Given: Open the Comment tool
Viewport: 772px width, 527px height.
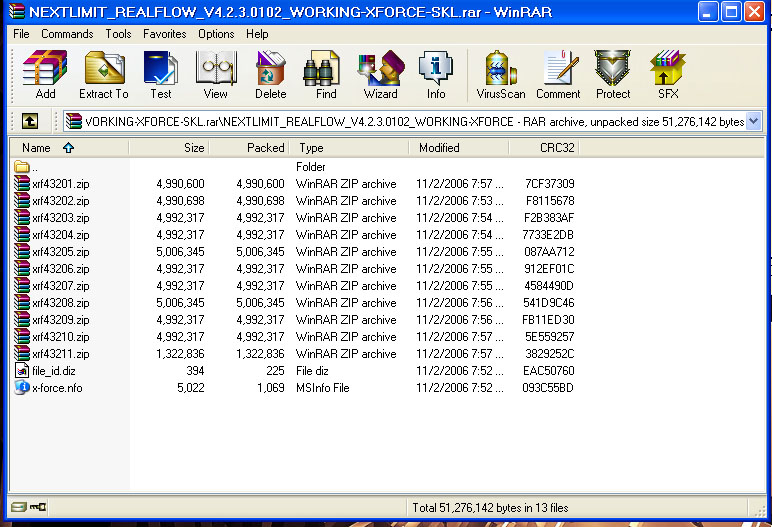Looking at the screenshot, I should point(558,74).
